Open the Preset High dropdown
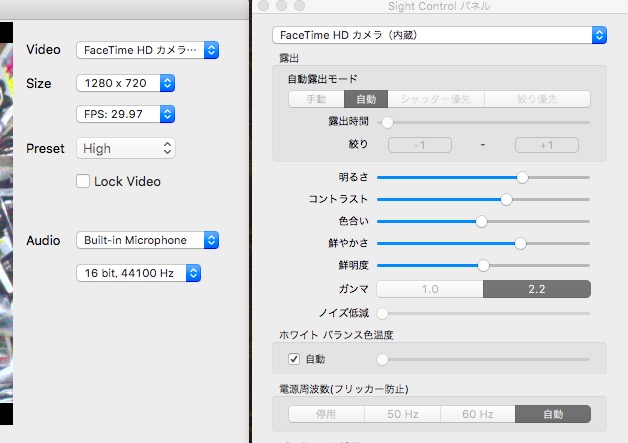The width and height of the screenshot is (628, 443). click(126, 148)
